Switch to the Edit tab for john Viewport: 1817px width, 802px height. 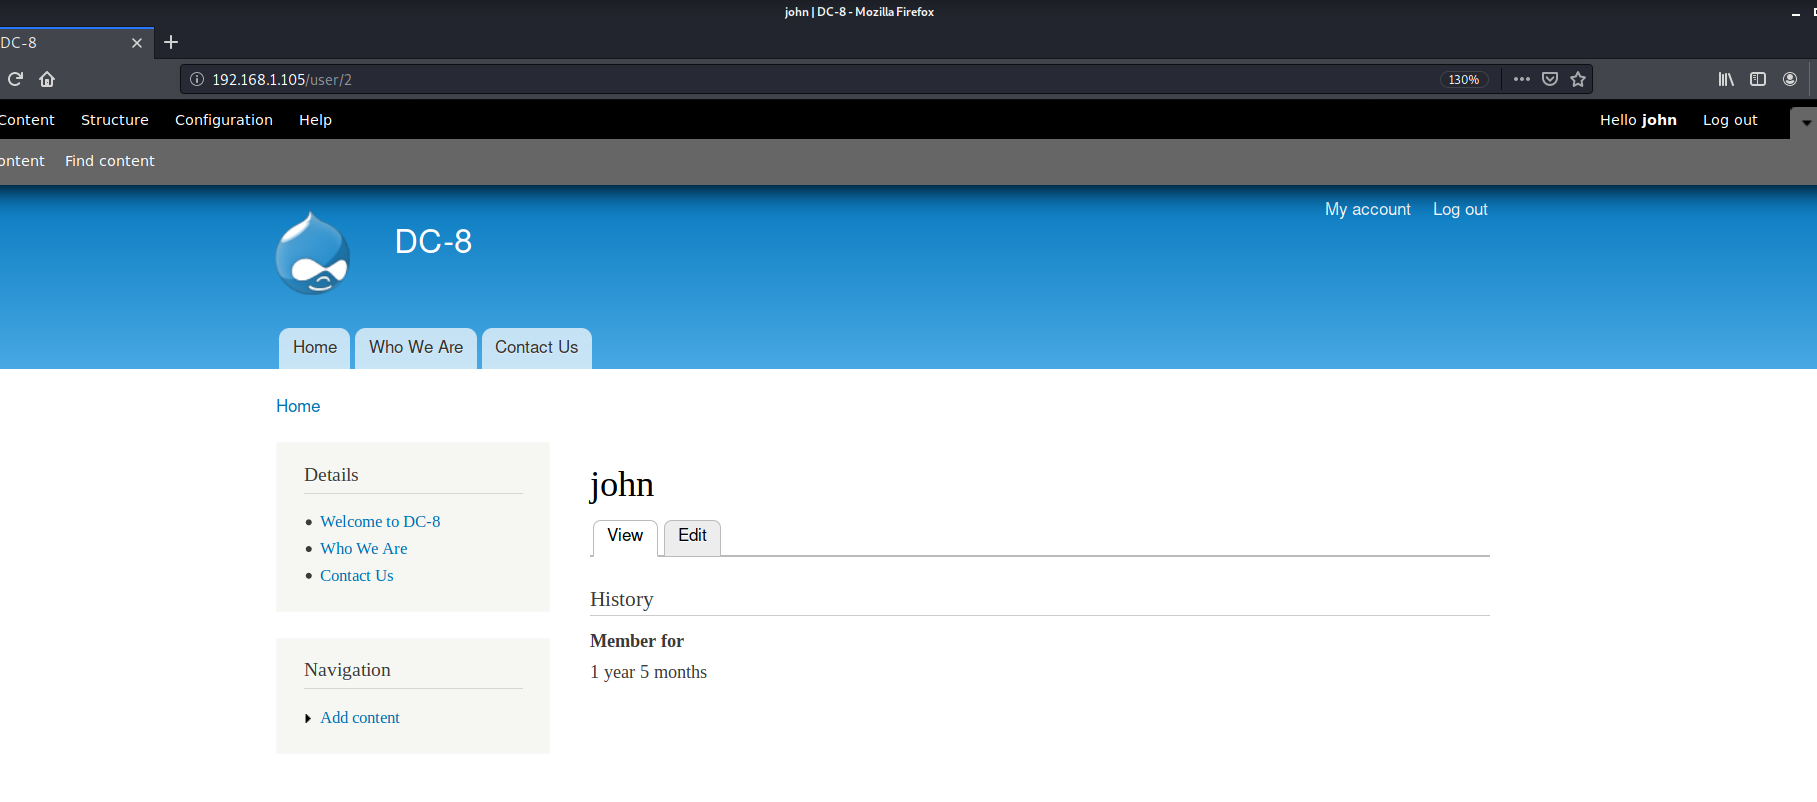692,536
